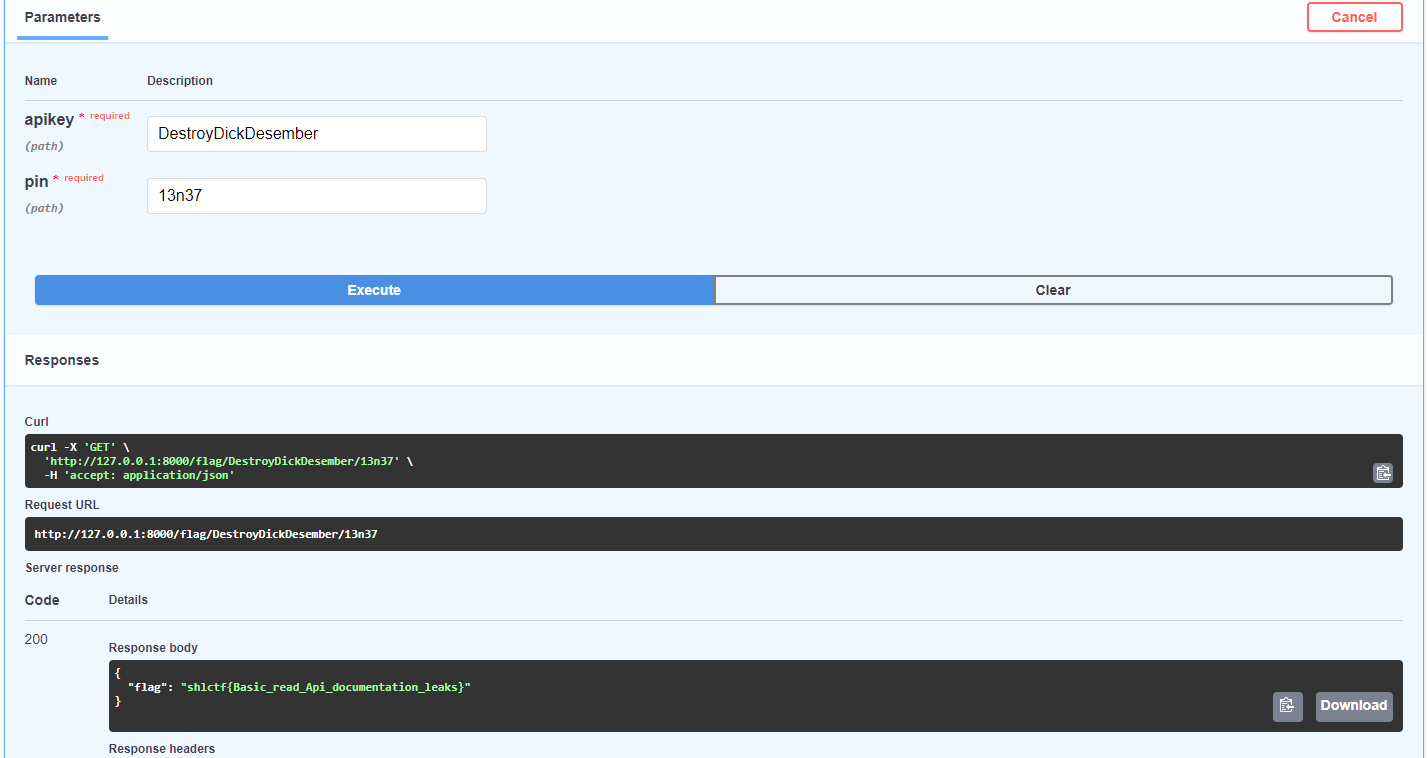This screenshot has width=1427, height=758.
Task: Click inside the curl command block
Action: (713, 461)
